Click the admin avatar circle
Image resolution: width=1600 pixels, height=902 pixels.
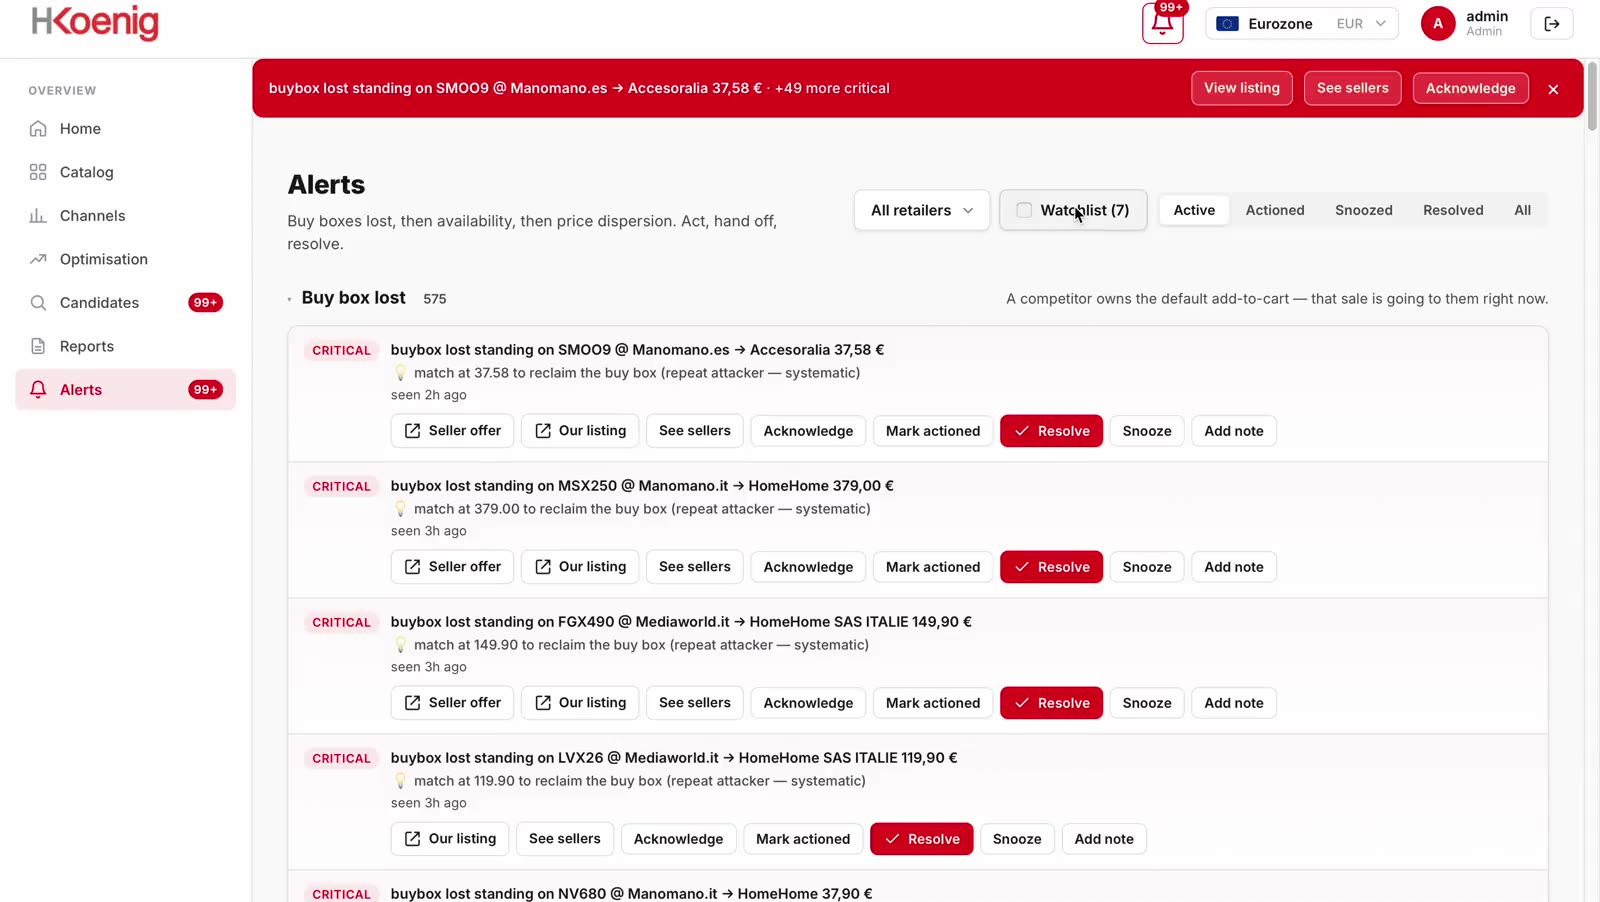[x=1438, y=24]
